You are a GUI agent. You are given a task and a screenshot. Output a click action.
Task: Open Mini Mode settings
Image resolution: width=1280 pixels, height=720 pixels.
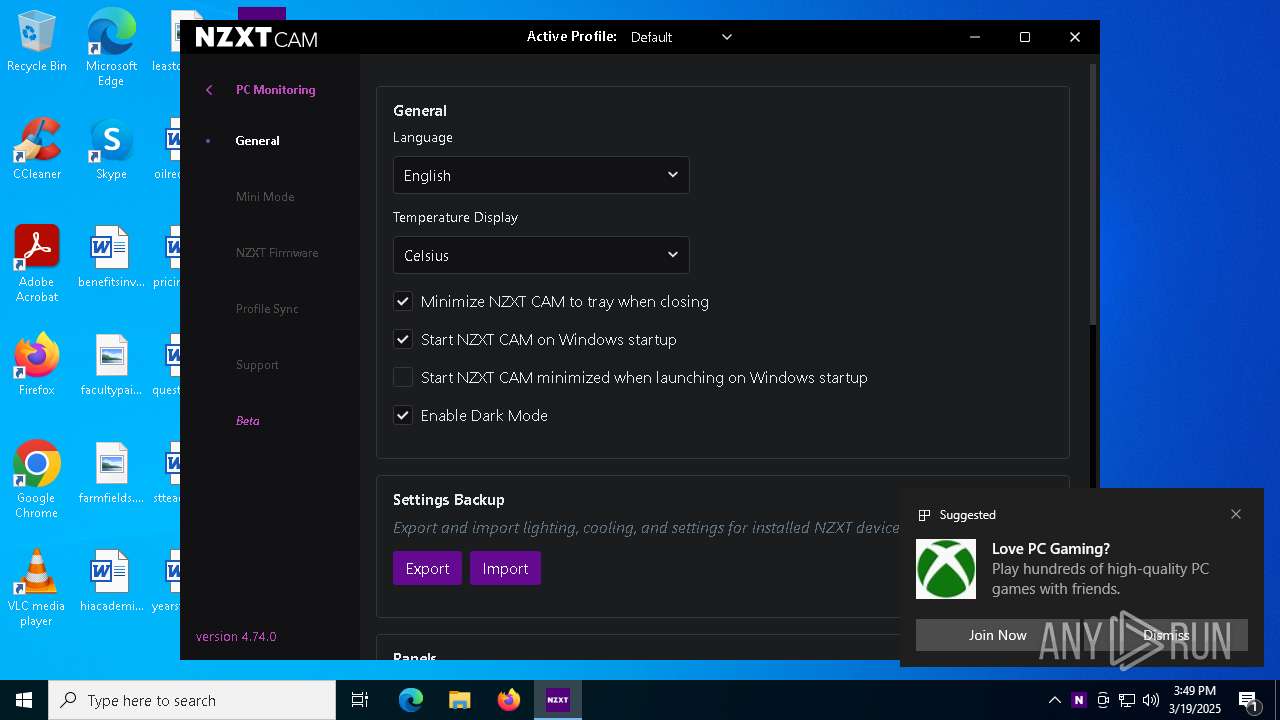(265, 197)
